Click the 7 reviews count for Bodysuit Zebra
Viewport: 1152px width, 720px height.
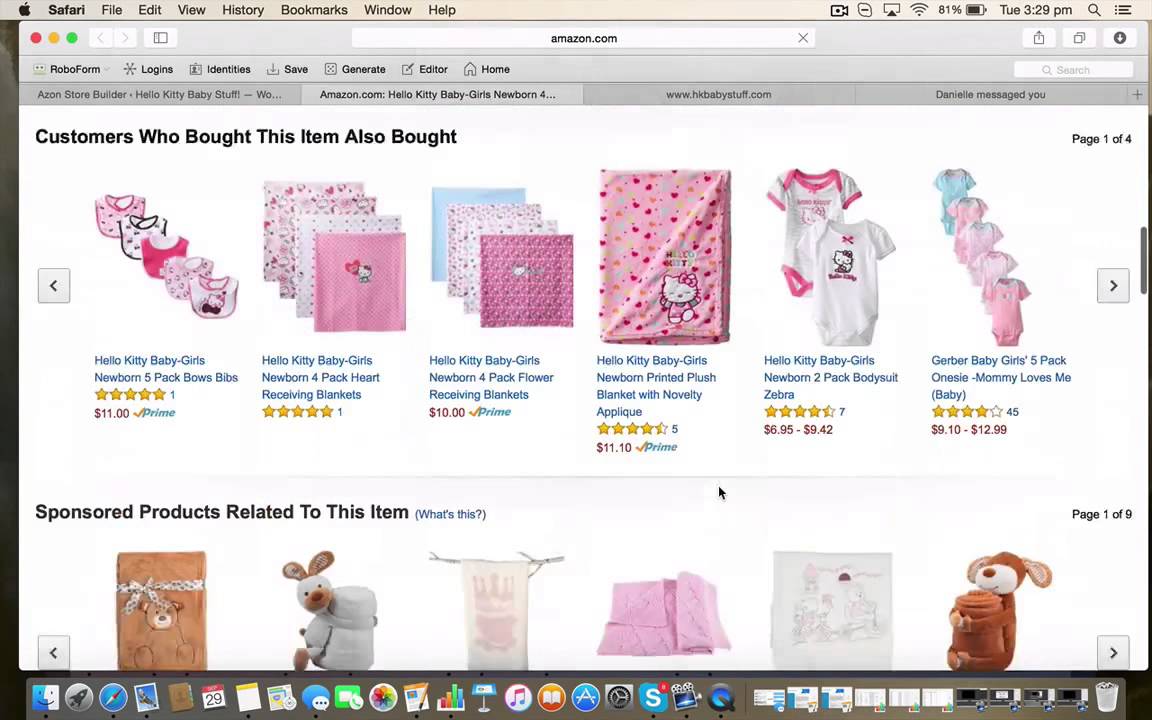click(842, 412)
